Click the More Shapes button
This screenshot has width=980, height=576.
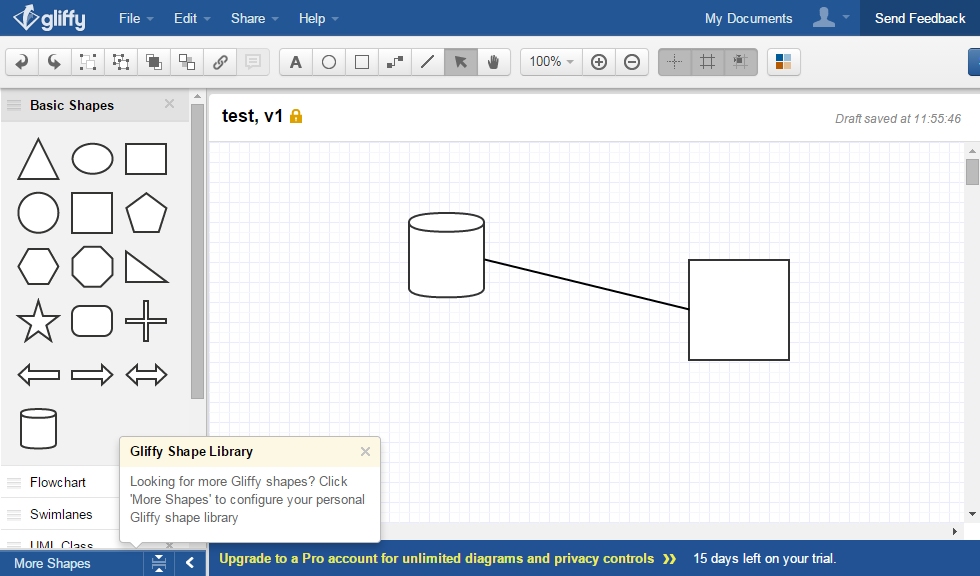tap(52, 563)
